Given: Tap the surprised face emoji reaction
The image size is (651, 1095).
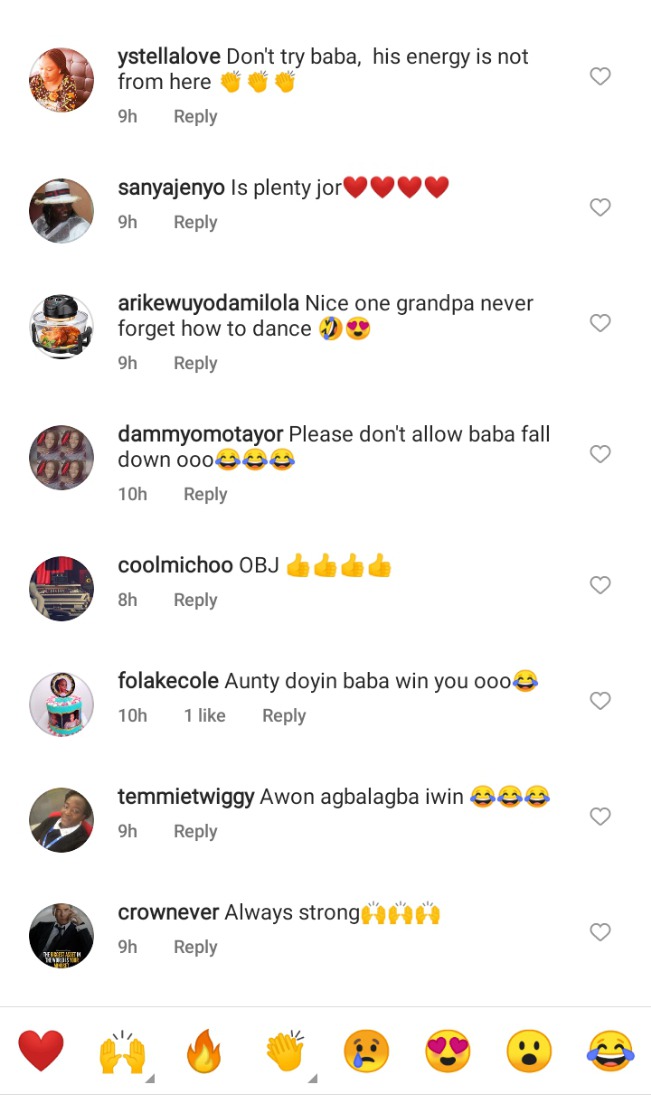Looking at the screenshot, I should point(529,1052).
